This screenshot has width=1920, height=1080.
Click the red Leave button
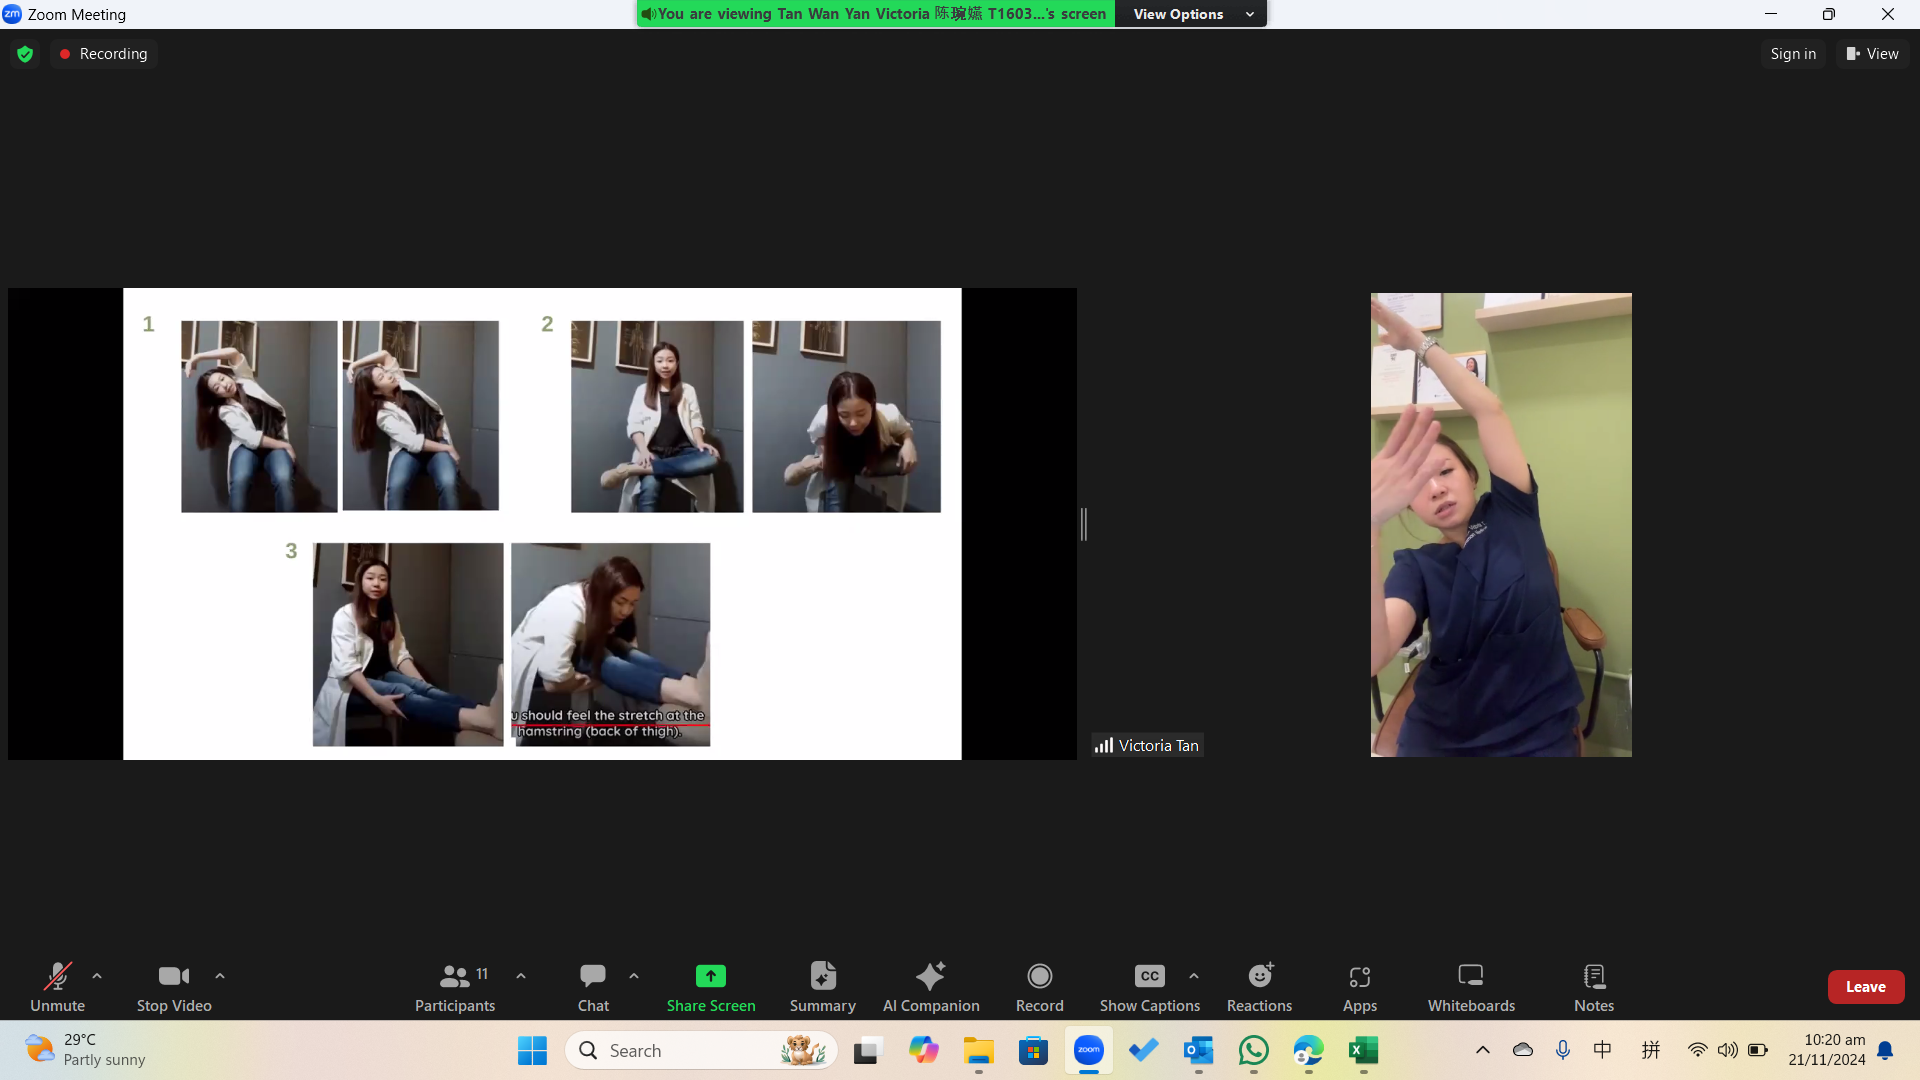[1865, 986]
